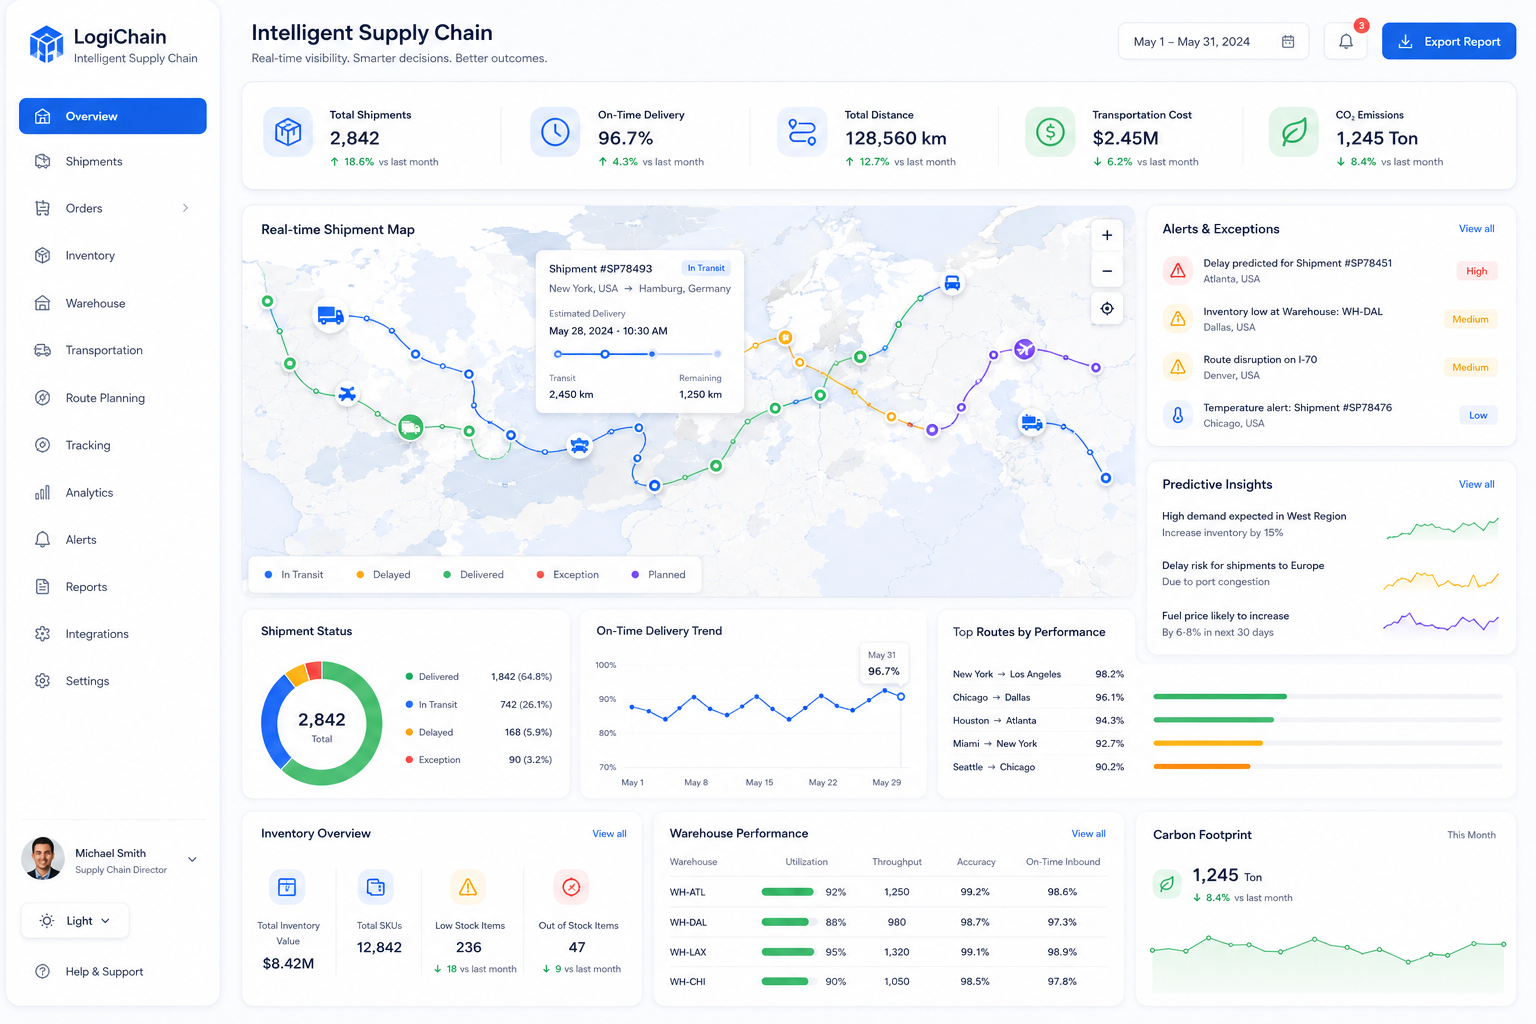Navigate to Integrations in sidebar
The width and height of the screenshot is (1536, 1024).
click(x=113, y=634)
